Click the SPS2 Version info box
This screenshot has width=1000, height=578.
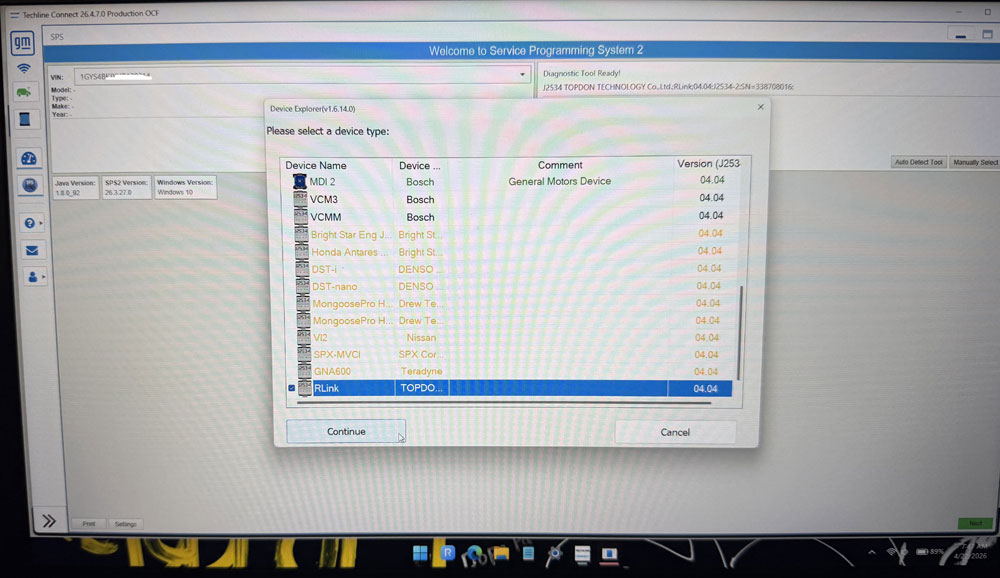click(126, 187)
